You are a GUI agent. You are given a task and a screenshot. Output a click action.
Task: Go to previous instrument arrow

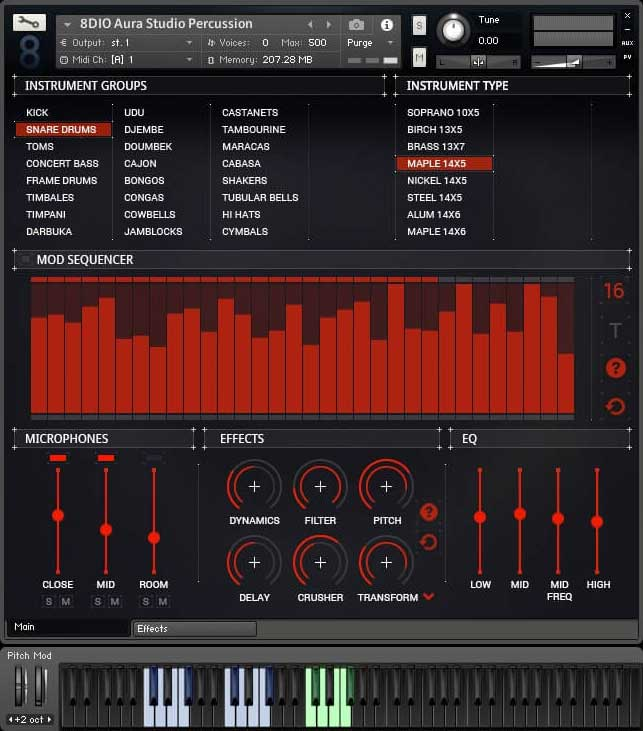[310, 24]
